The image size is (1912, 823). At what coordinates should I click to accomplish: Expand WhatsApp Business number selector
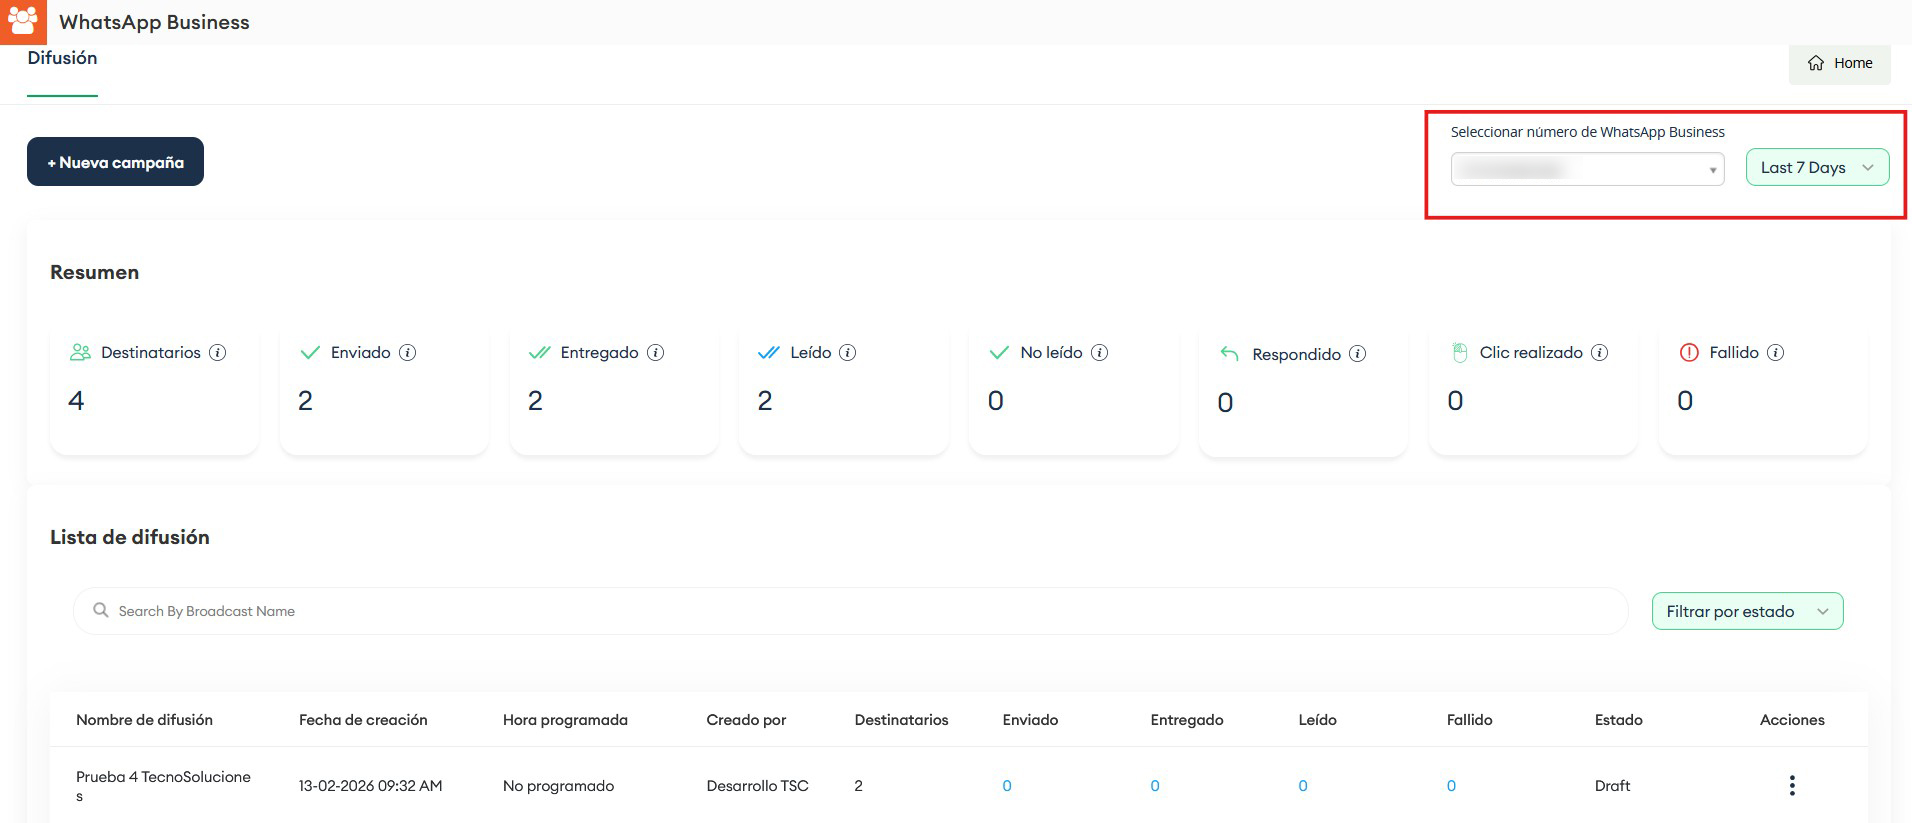coord(1586,169)
